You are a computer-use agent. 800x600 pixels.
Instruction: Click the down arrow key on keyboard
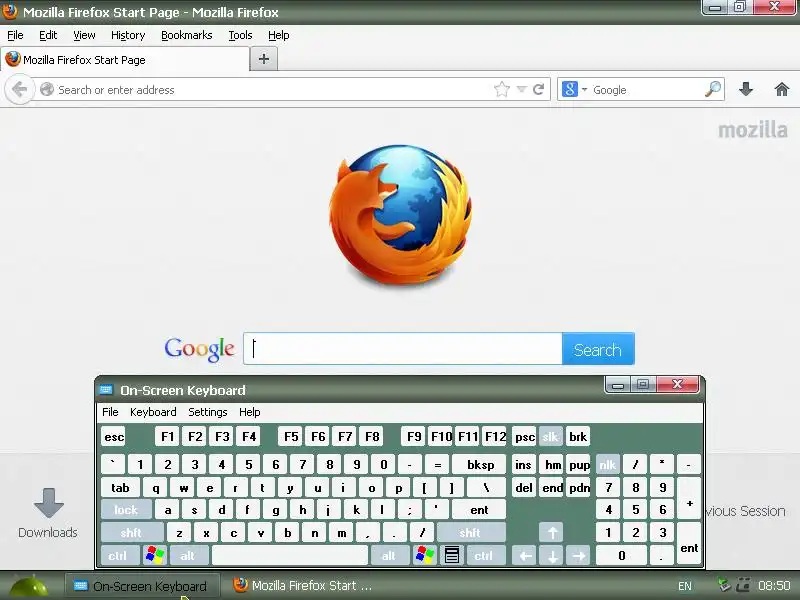(552, 555)
